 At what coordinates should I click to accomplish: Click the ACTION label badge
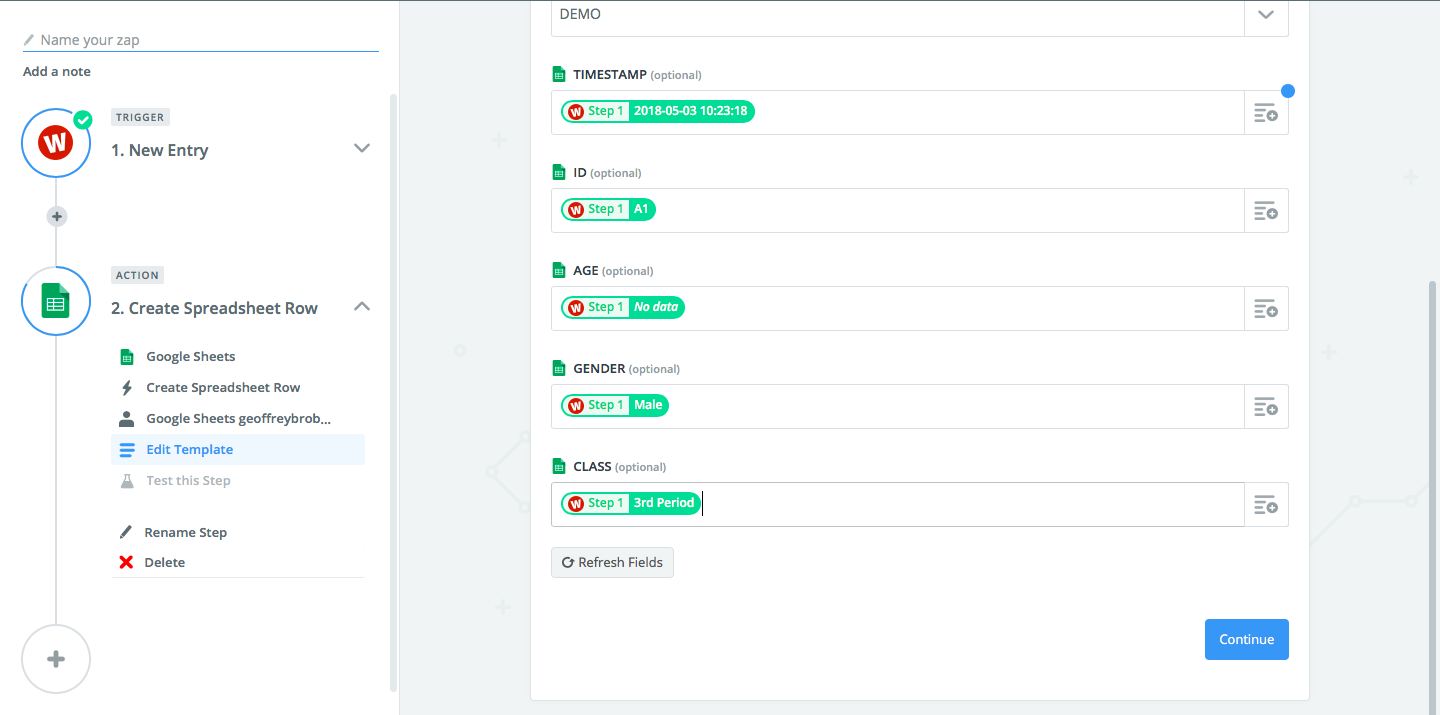point(137,275)
